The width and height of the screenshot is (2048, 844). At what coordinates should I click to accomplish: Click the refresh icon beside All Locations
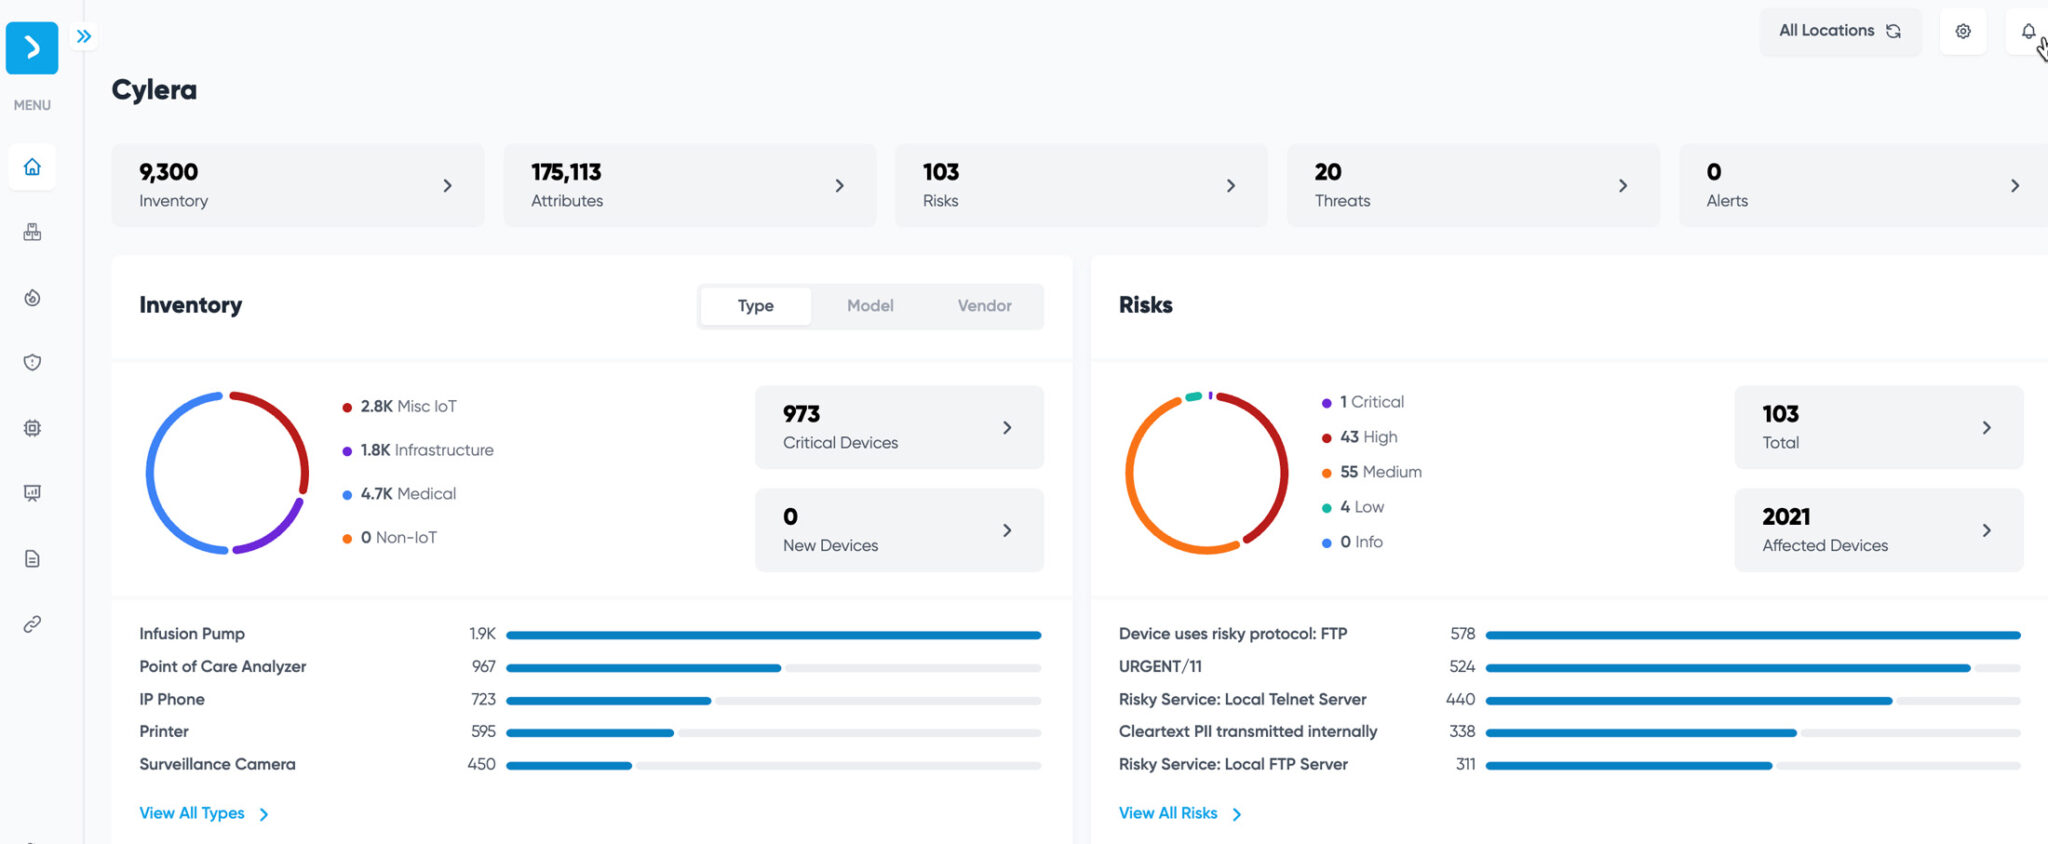tap(1893, 31)
